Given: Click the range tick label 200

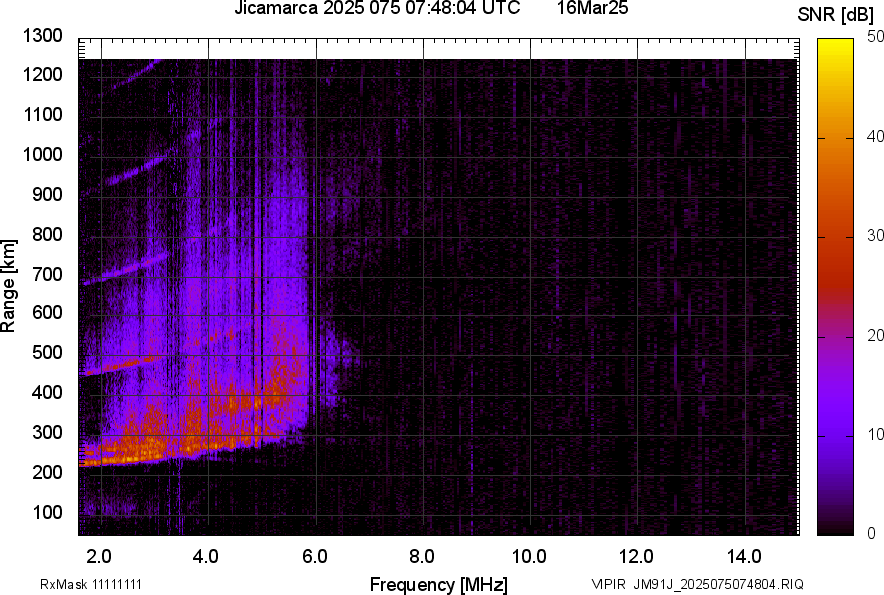Looking at the screenshot, I should point(47,472).
